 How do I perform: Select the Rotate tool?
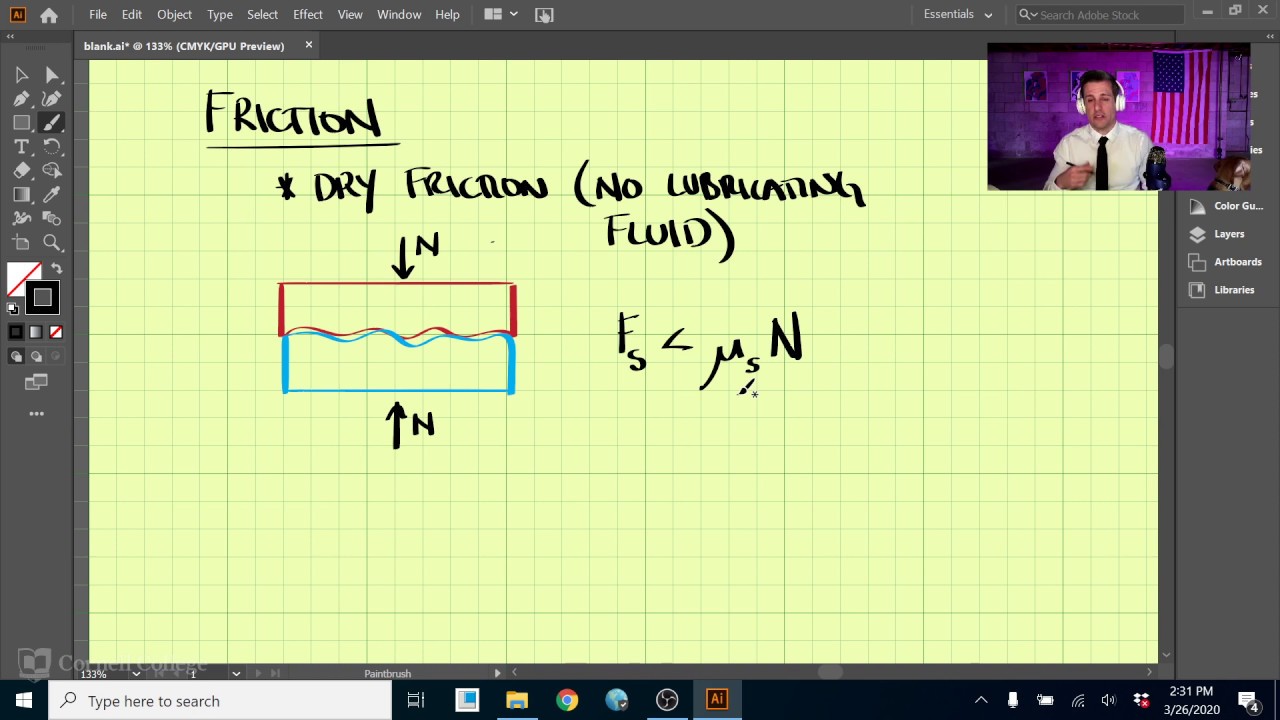[52, 147]
